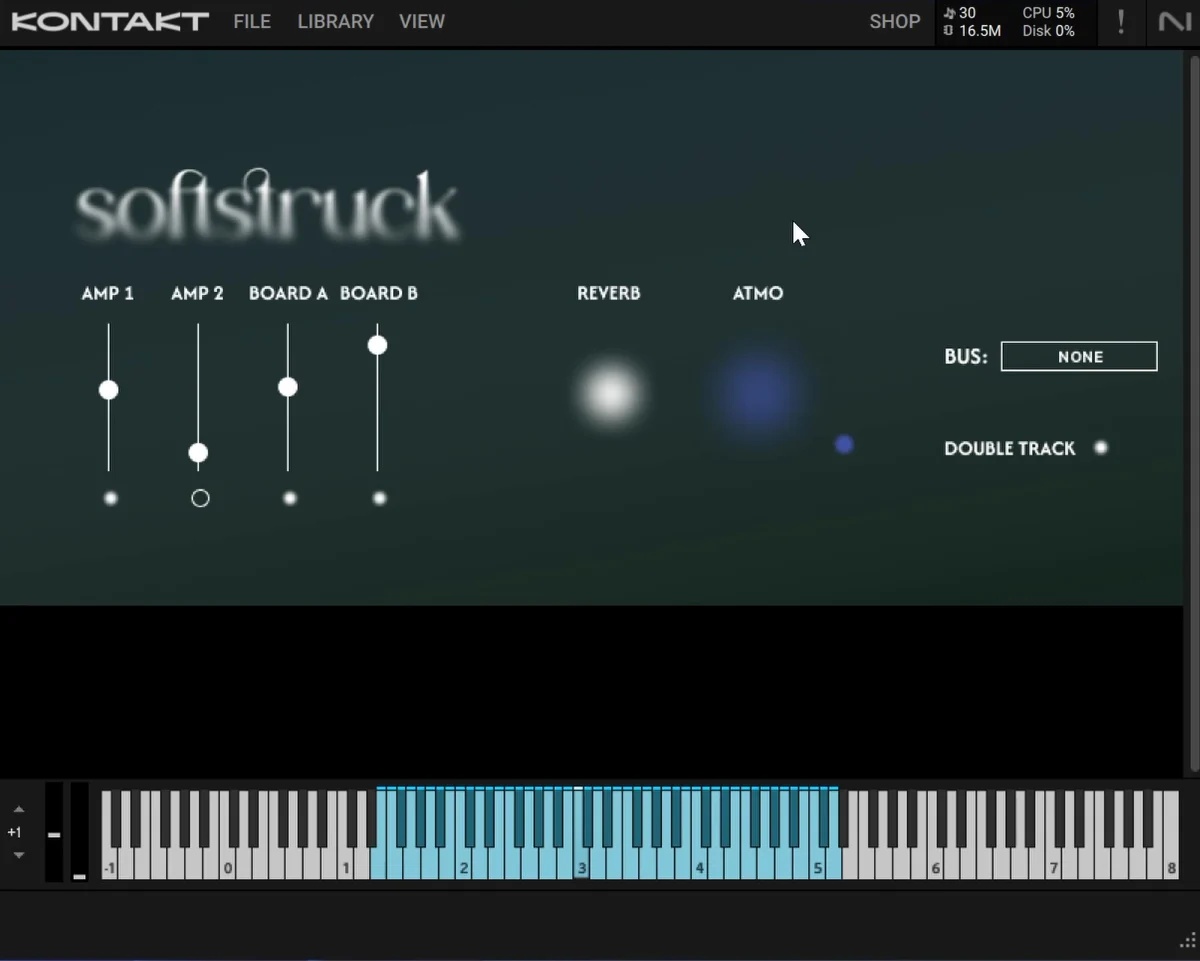The width and height of the screenshot is (1200, 961).
Task: Click the NI logo icon in the header
Action: [x=1173, y=21]
